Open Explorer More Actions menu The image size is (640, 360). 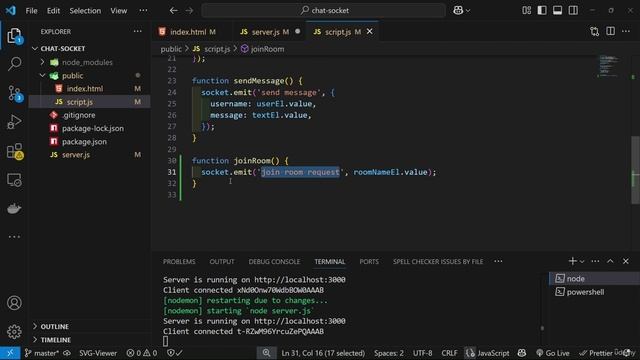(x=138, y=31)
